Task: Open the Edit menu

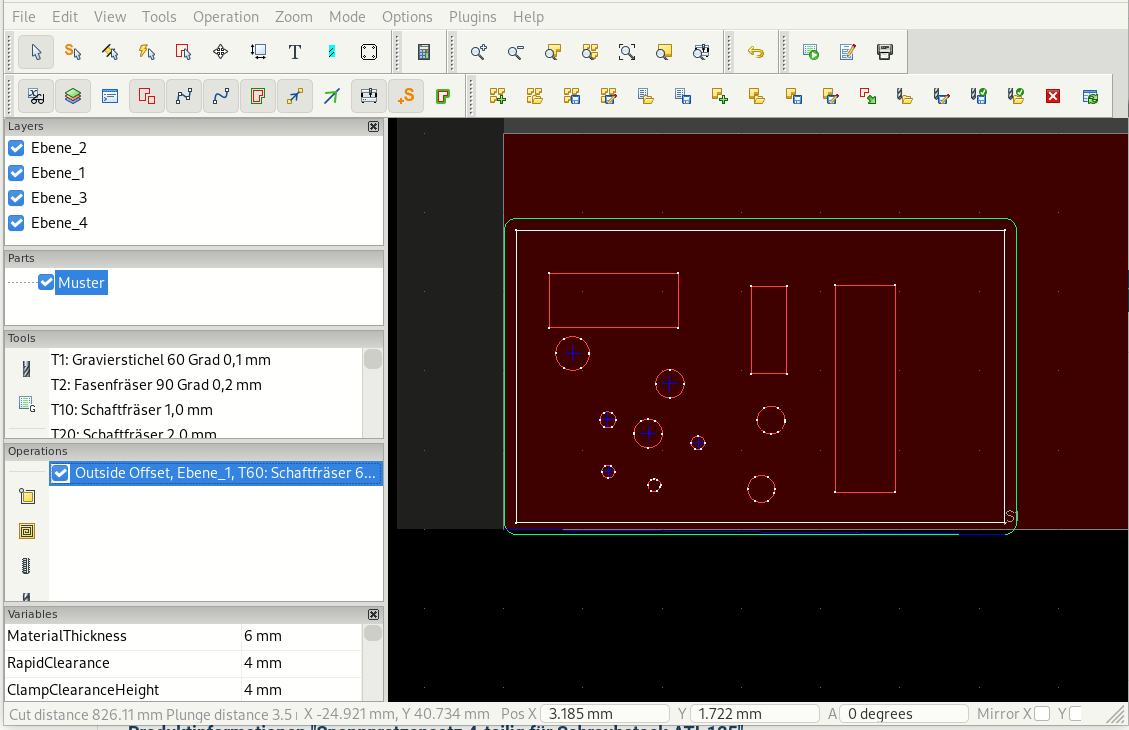Action: 65,17
